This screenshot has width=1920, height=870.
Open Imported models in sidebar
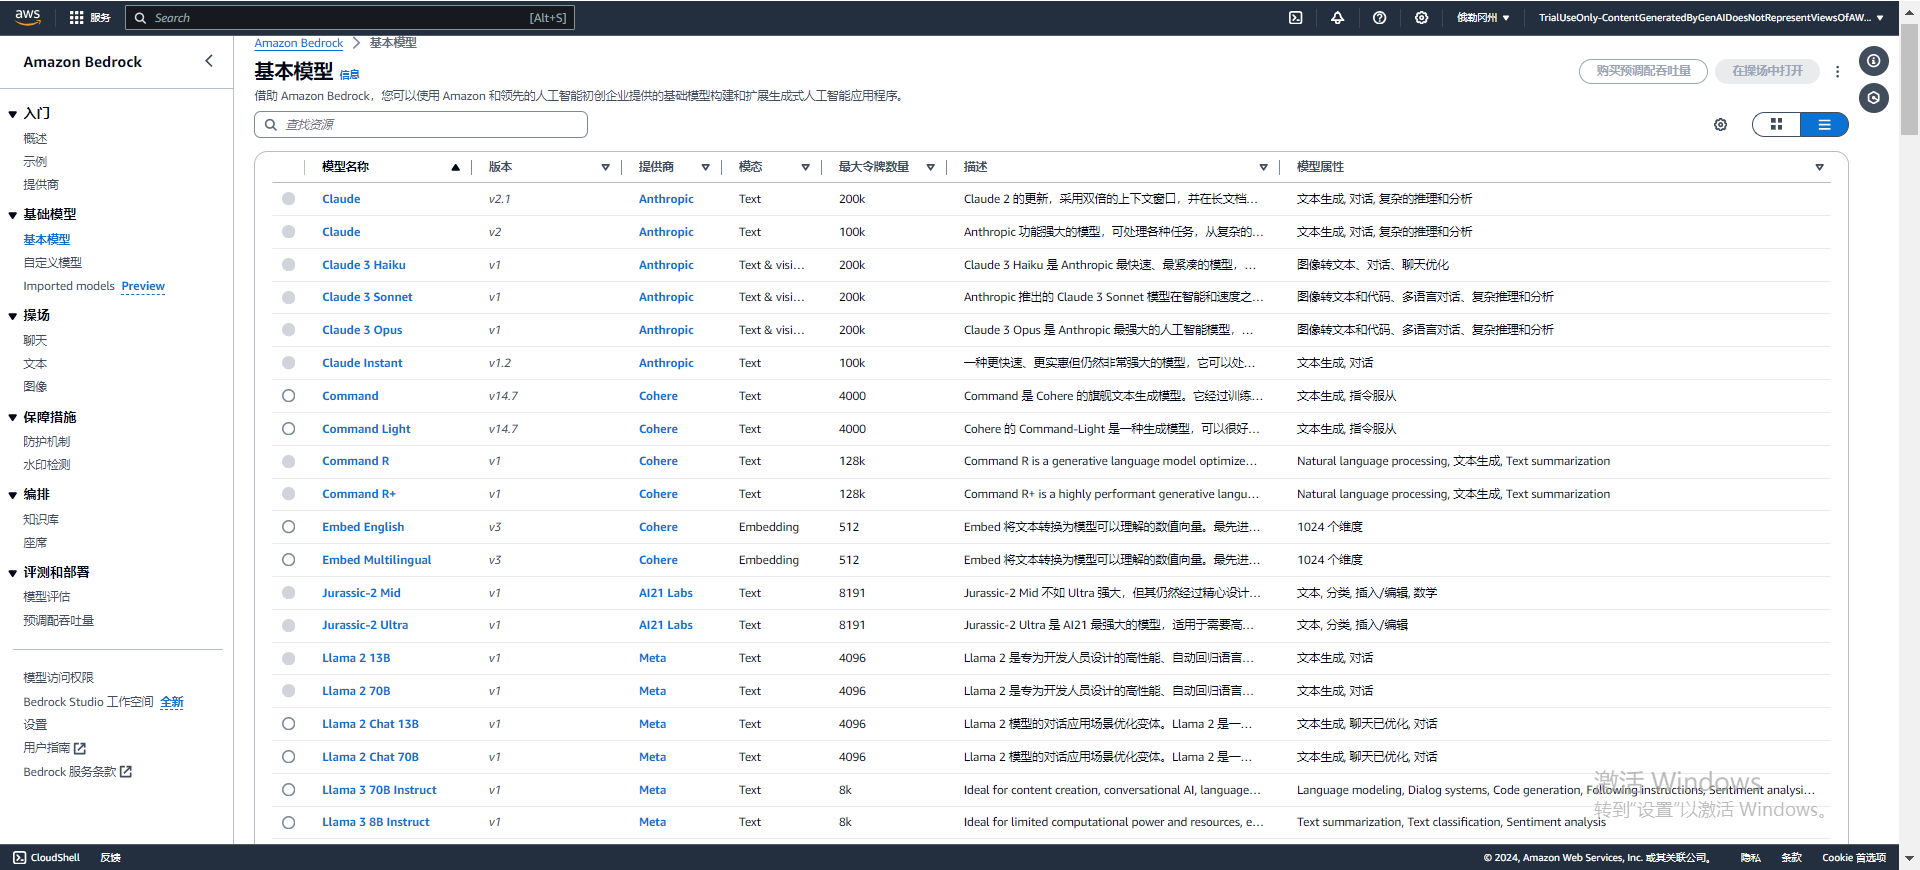click(69, 286)
